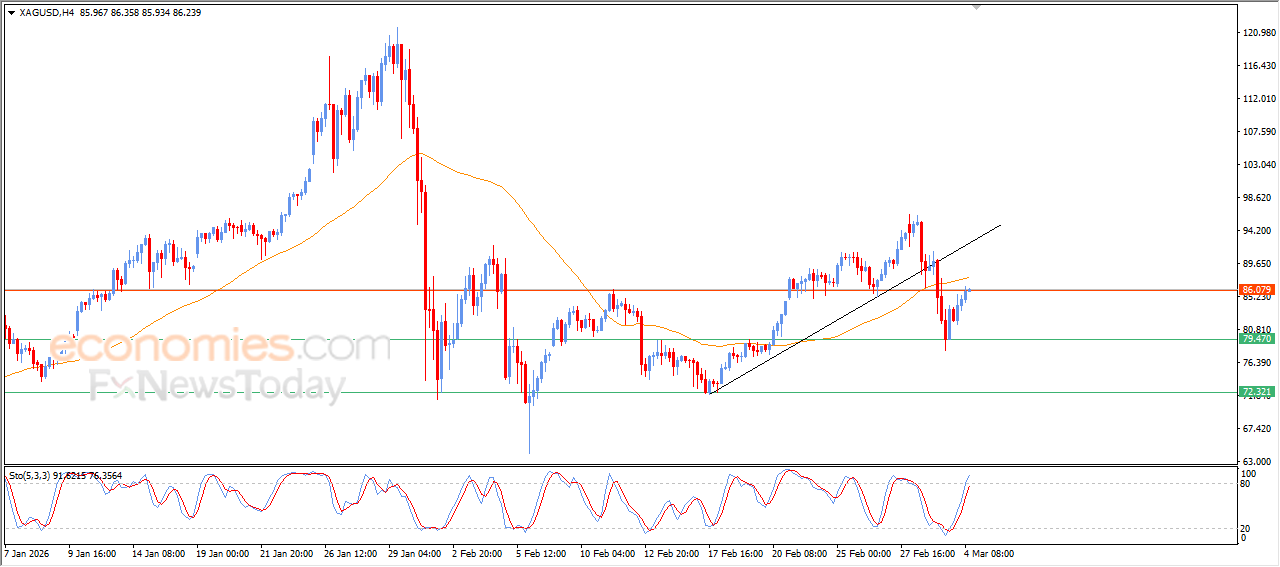Click the 116.430 price axis label

pyautogui.click(x=1259, y=66)
